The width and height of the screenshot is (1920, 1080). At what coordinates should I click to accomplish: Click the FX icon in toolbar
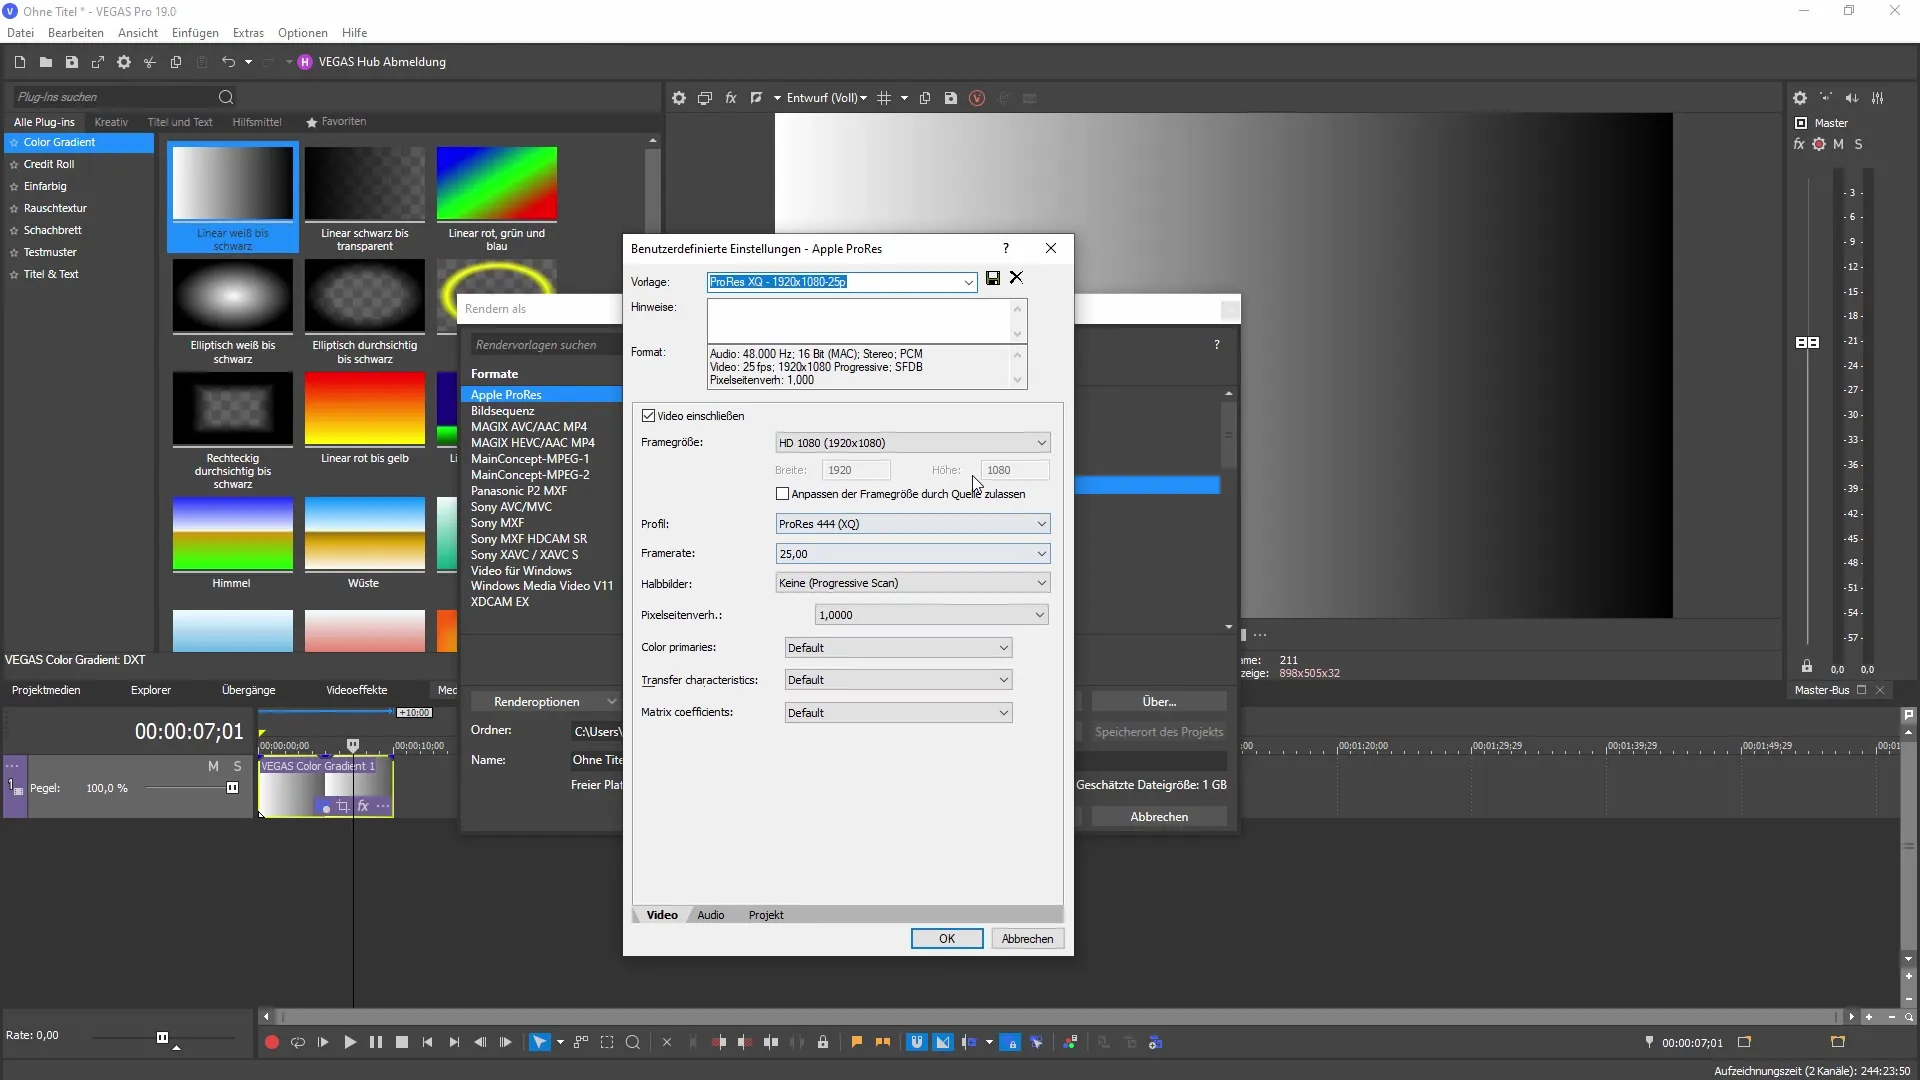(731, 98)
